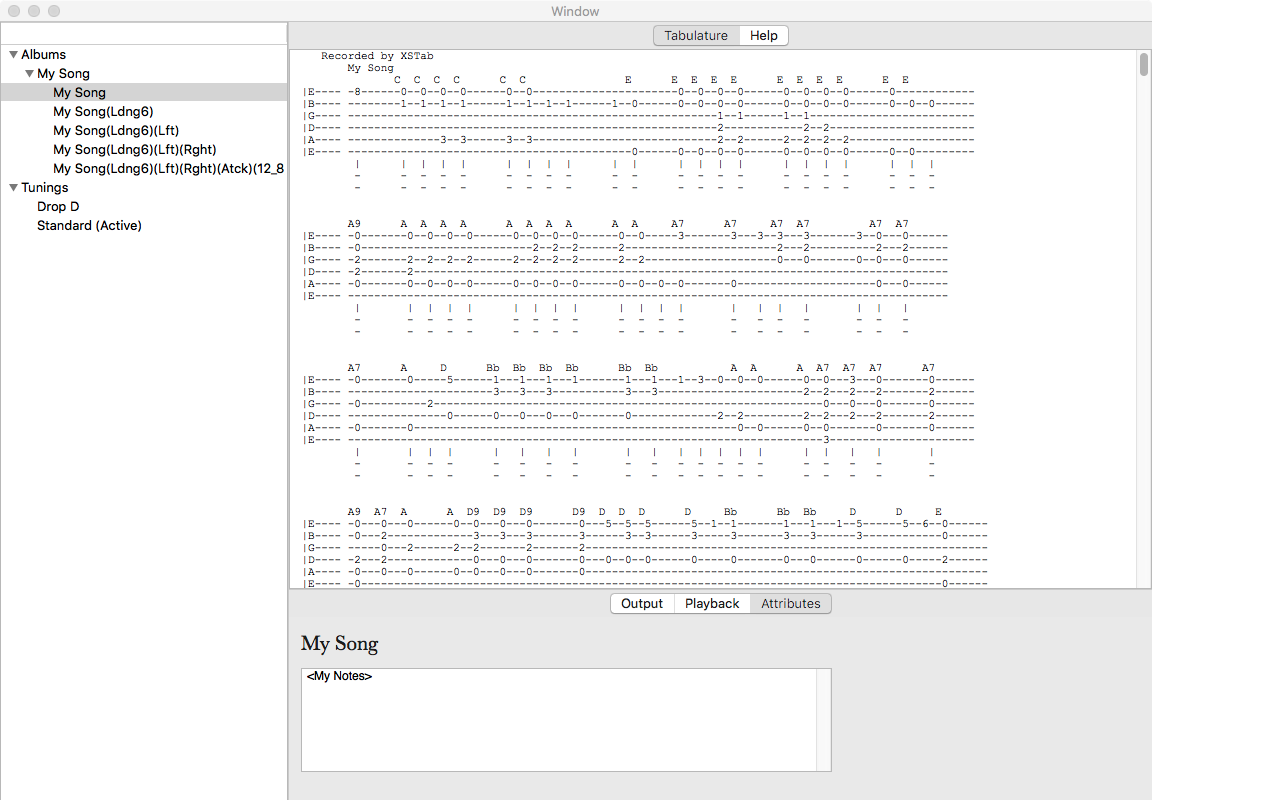Screen dimensions: 1280x800
Task: Select My Song(Ldng6)(Lft) item
Action: point(116,131)
